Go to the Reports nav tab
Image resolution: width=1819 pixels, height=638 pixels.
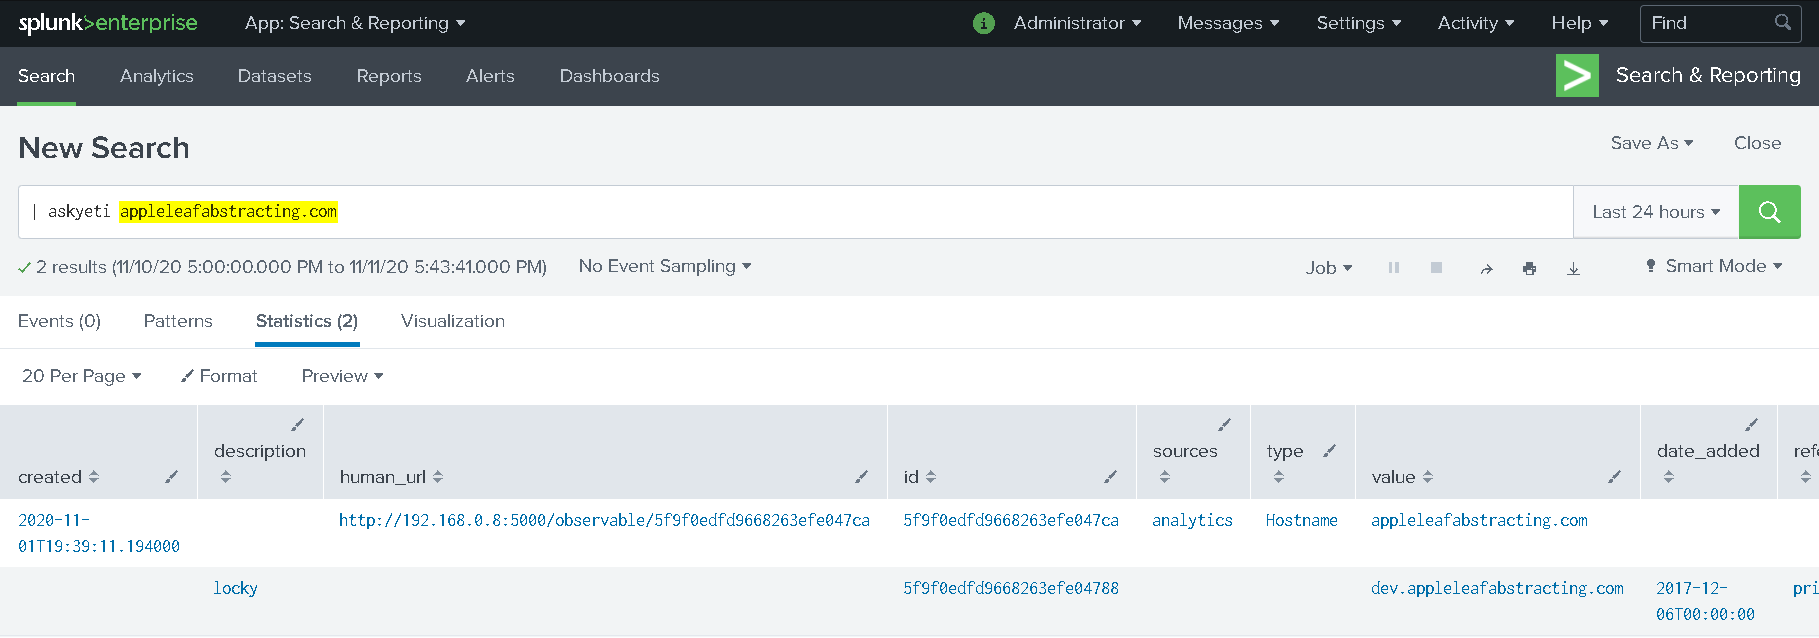coord(389,76)
